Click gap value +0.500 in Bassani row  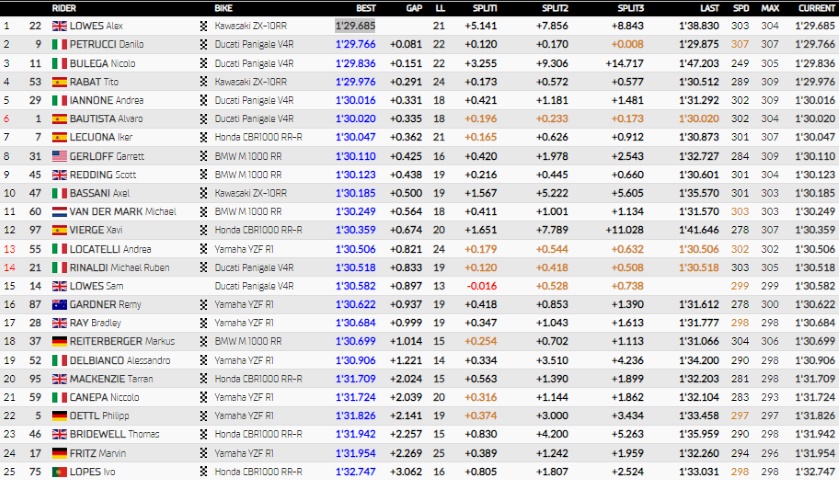pyautogui.click(x=406, y=193)
